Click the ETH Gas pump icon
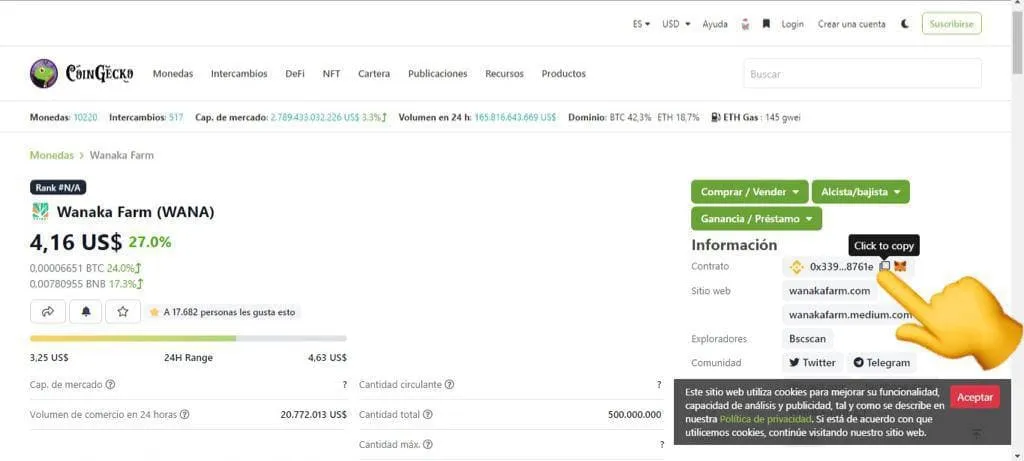This screenshot has height=461, width=1024. pos(716,118)
